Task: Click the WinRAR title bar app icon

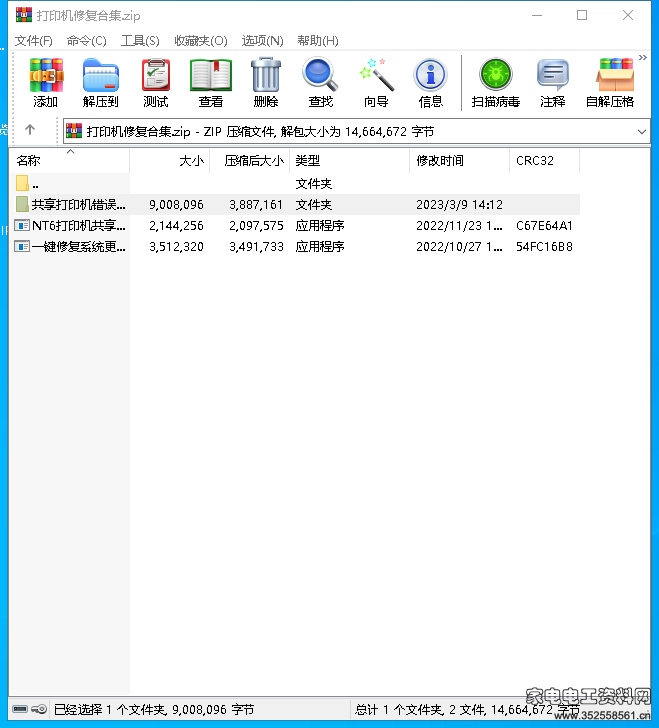Action: coord(24,15)
